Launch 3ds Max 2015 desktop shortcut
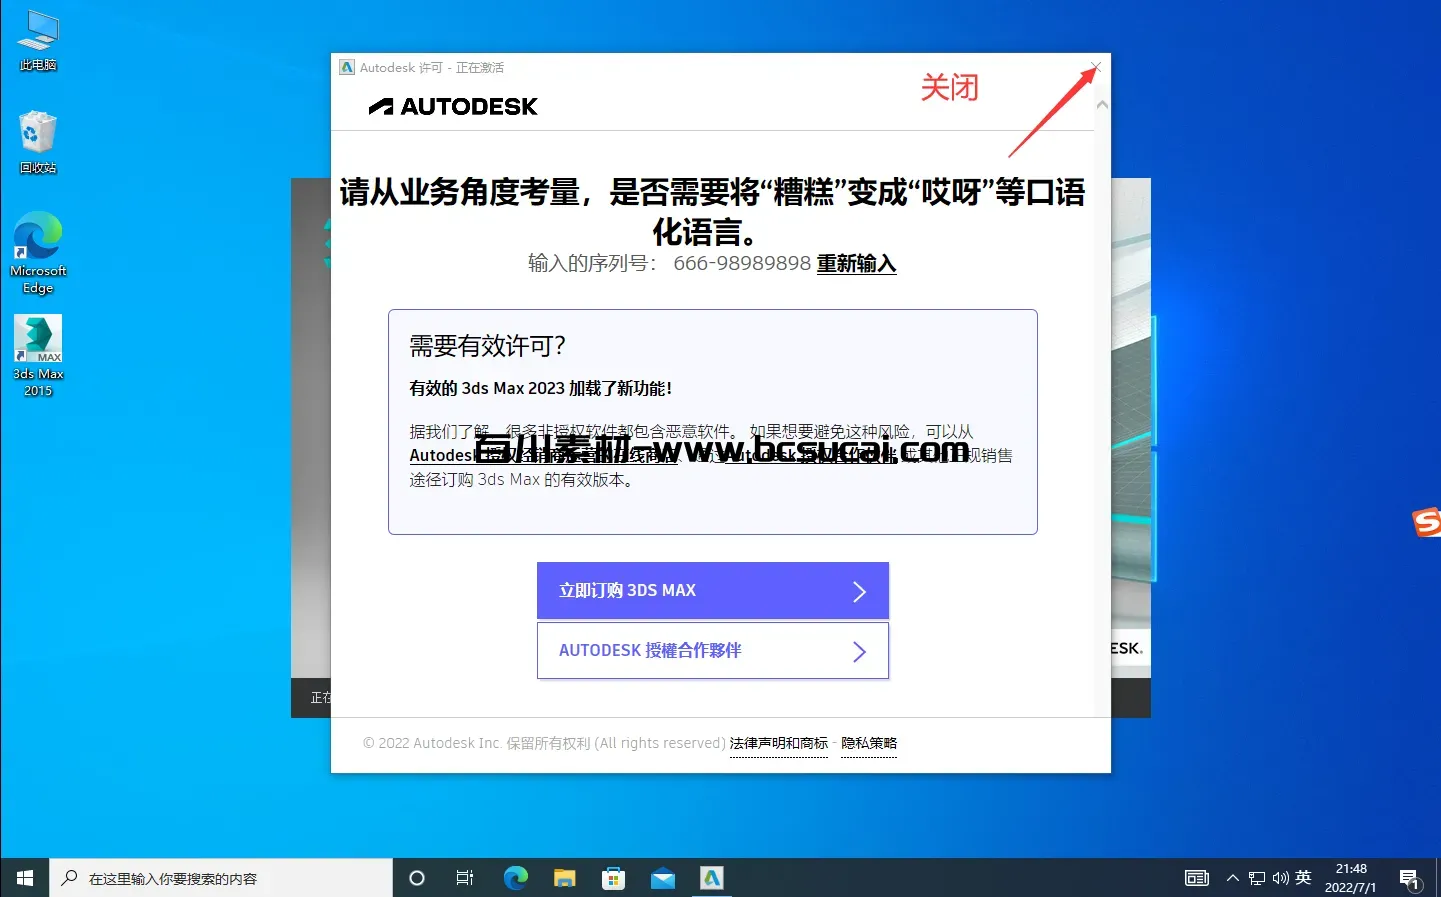 pyautogui.click(x=38, y=356)
